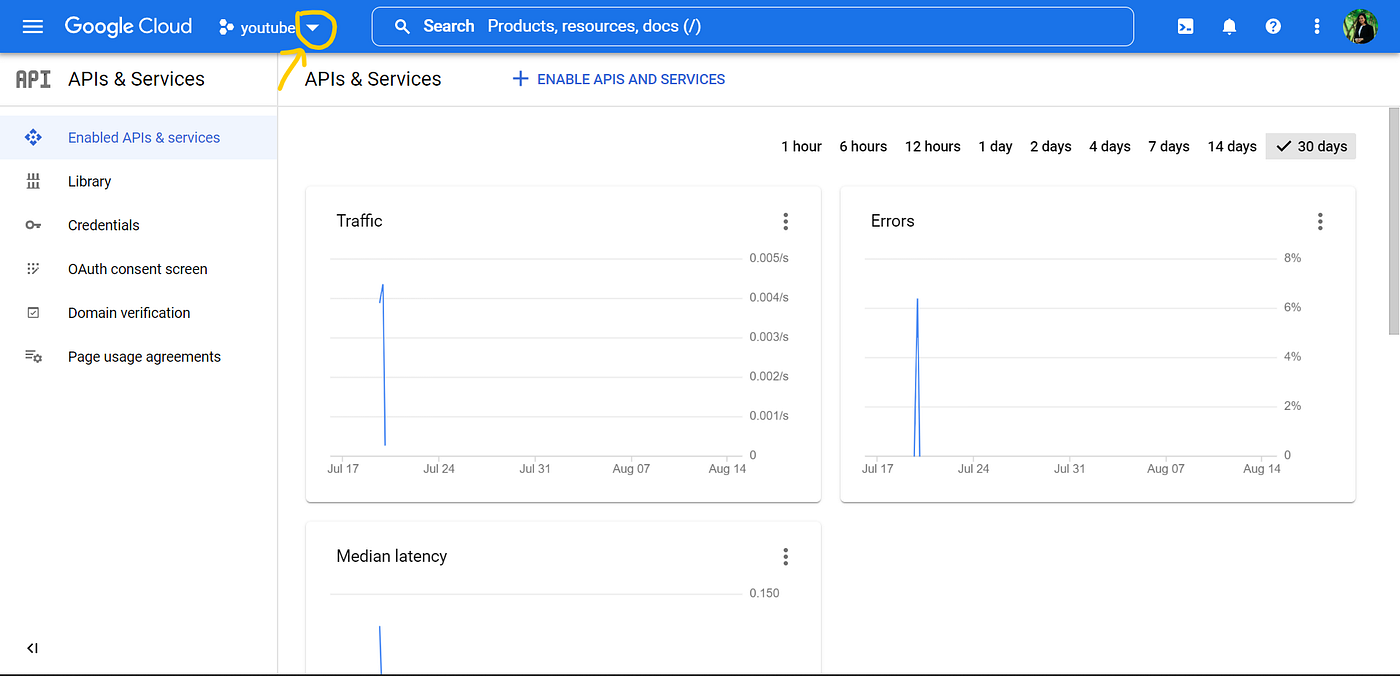Select the 30 days time range

pyautogui.click(x=1311, y=146)
